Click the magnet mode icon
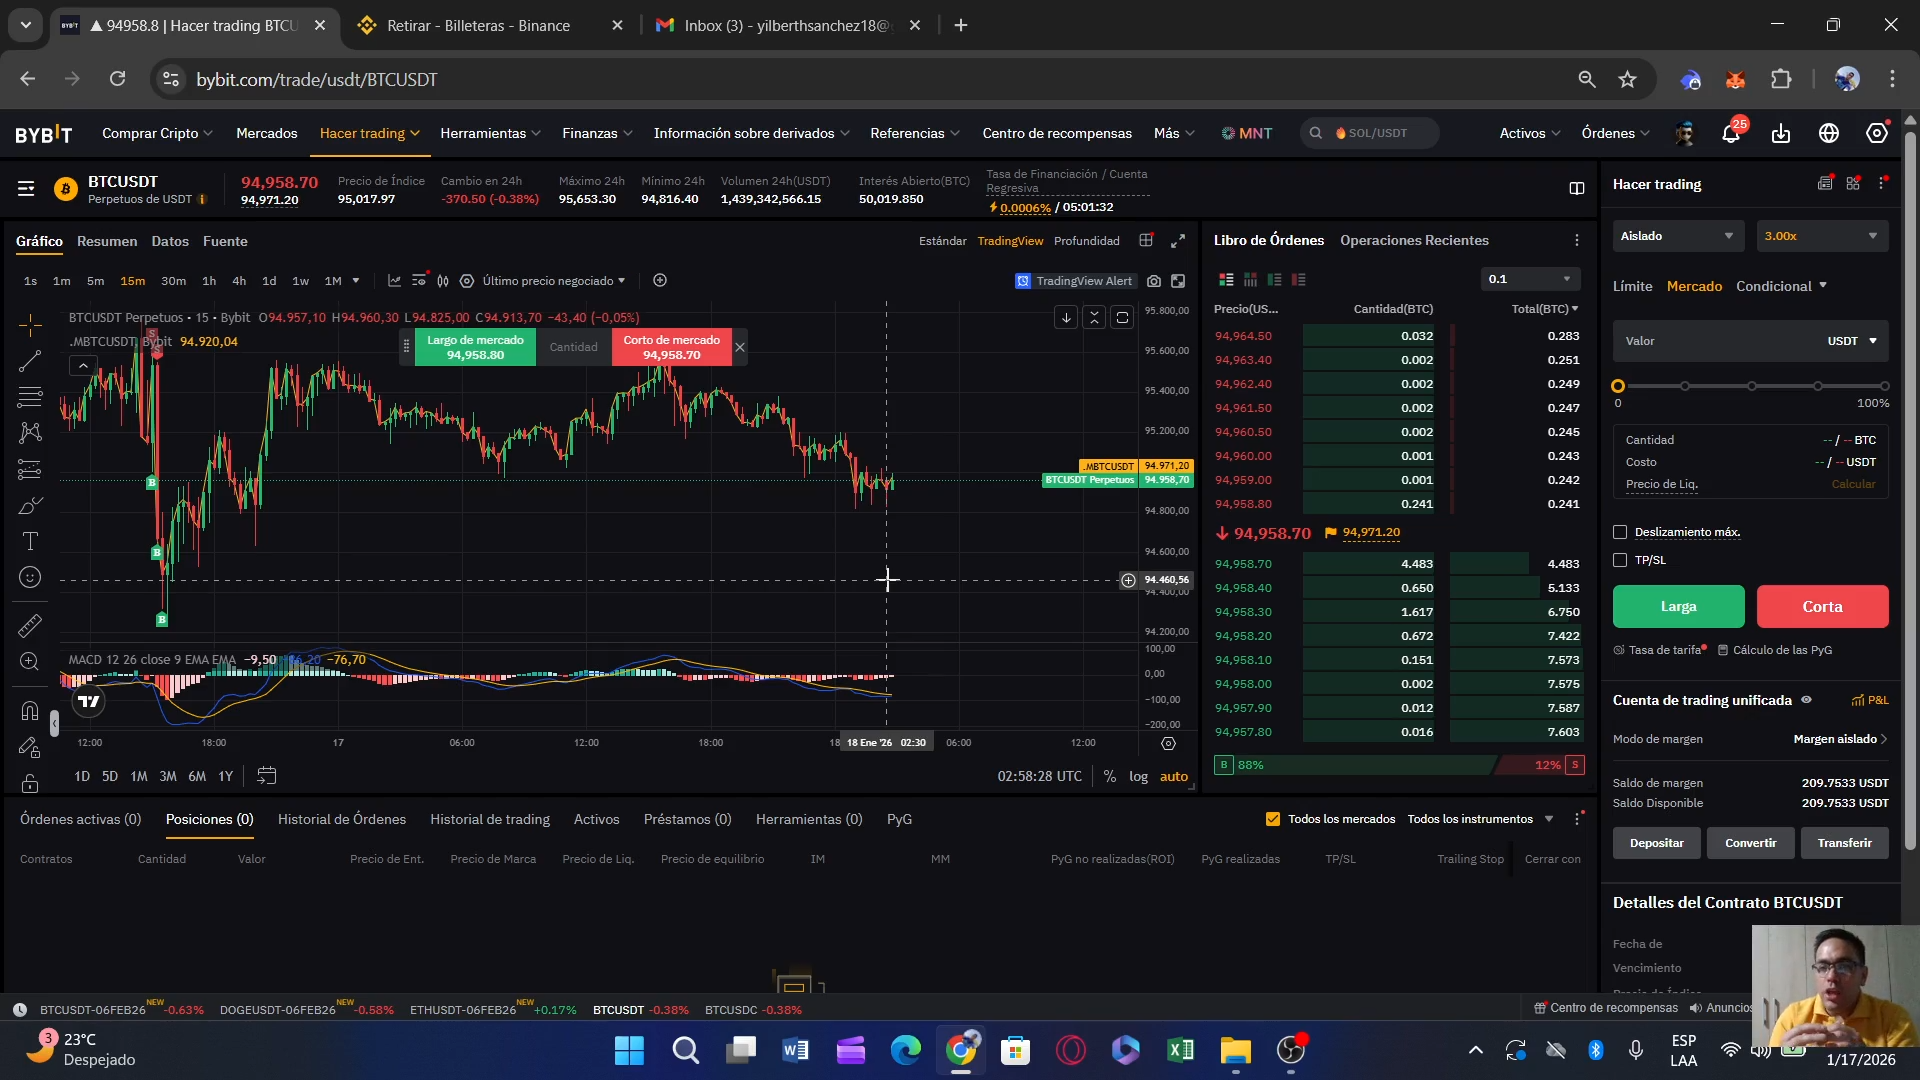This screenshot has height=1080, width=1920. pyautogui.click(x=30, y=711)
